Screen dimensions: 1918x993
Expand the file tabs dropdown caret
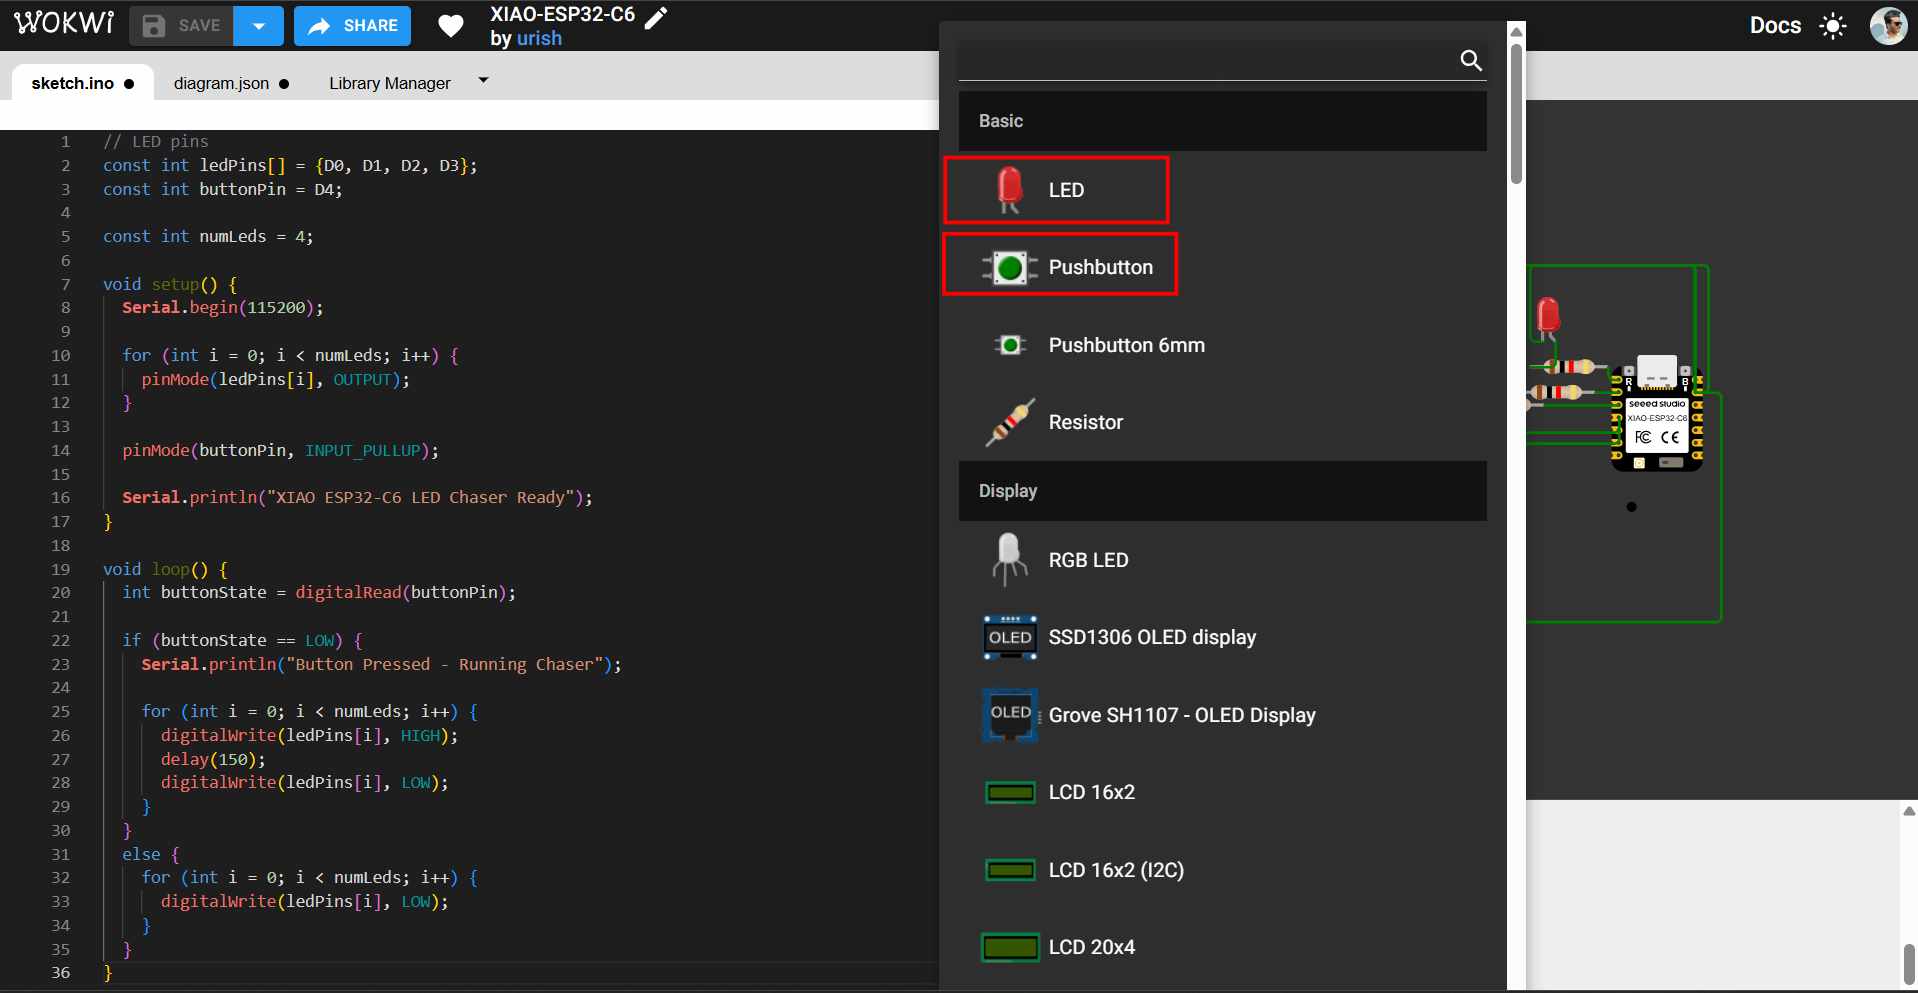point(483,80)
